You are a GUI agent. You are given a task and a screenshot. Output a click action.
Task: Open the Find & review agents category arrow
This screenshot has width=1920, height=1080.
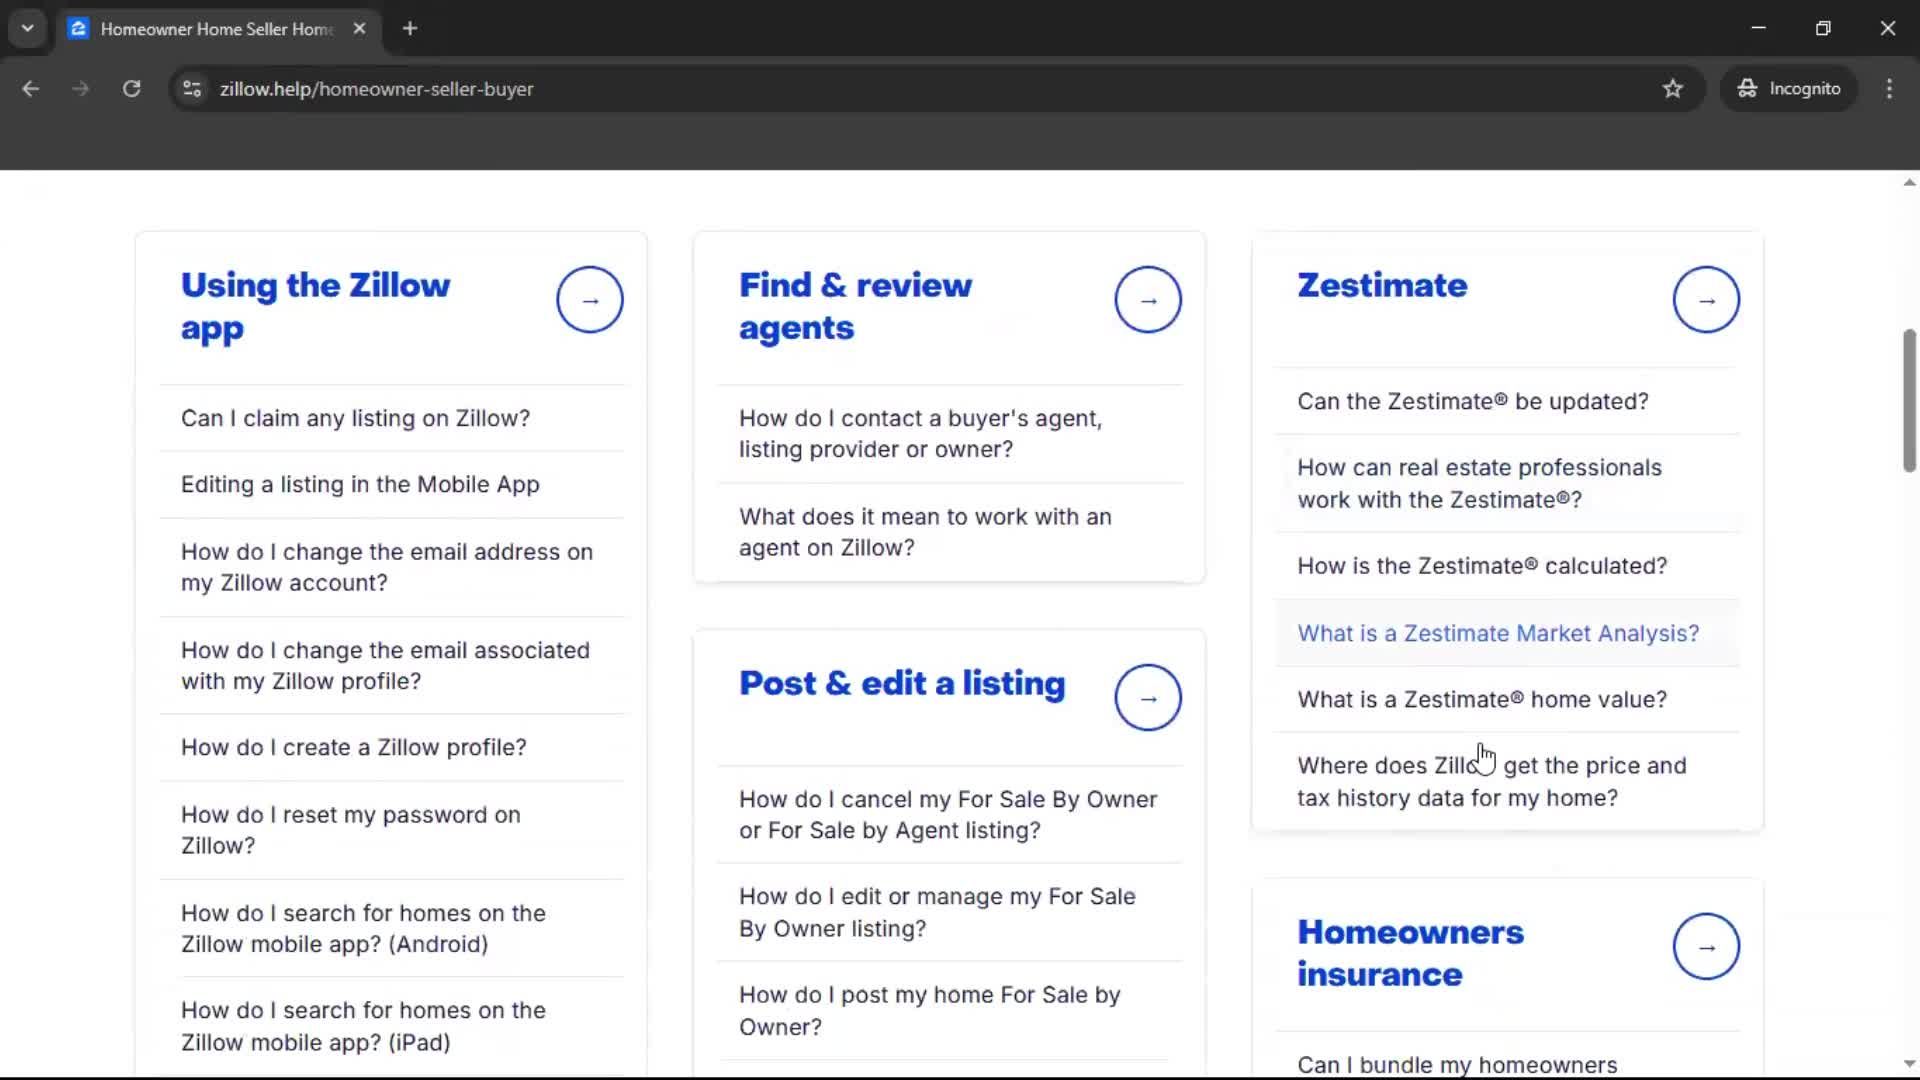coord(1148,299)
